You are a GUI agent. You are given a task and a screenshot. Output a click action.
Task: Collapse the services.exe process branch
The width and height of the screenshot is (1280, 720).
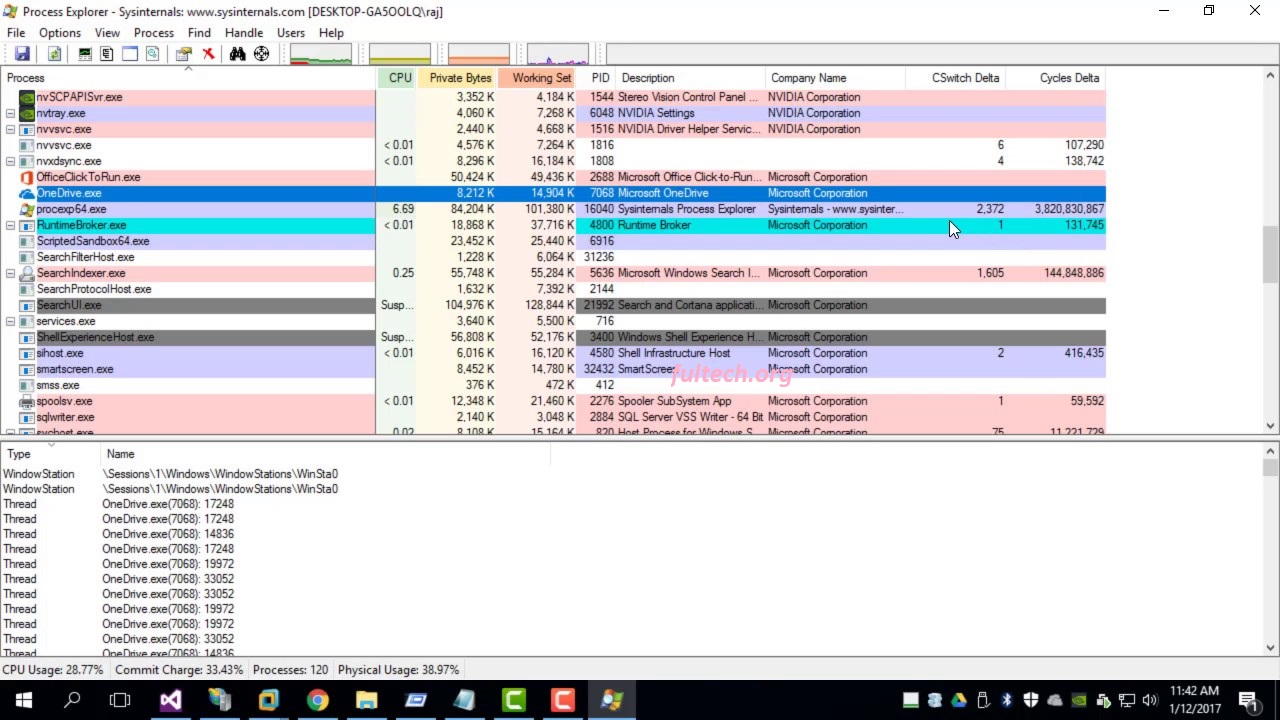(x=9, y=321)
